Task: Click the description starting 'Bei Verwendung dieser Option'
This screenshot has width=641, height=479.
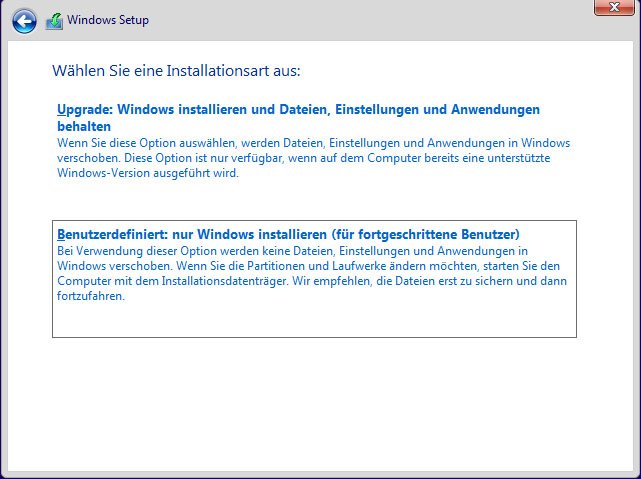Action: click(312, 273)
